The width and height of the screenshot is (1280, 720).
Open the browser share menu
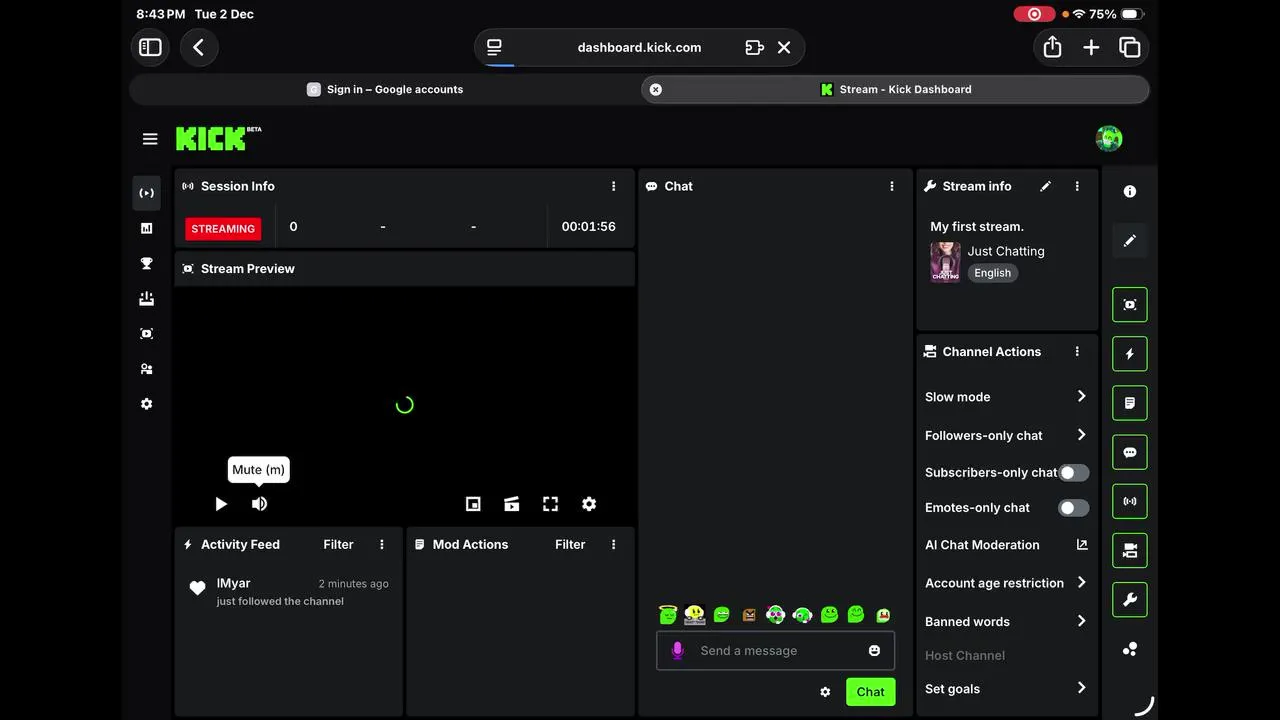click(x=1052, y=47)
